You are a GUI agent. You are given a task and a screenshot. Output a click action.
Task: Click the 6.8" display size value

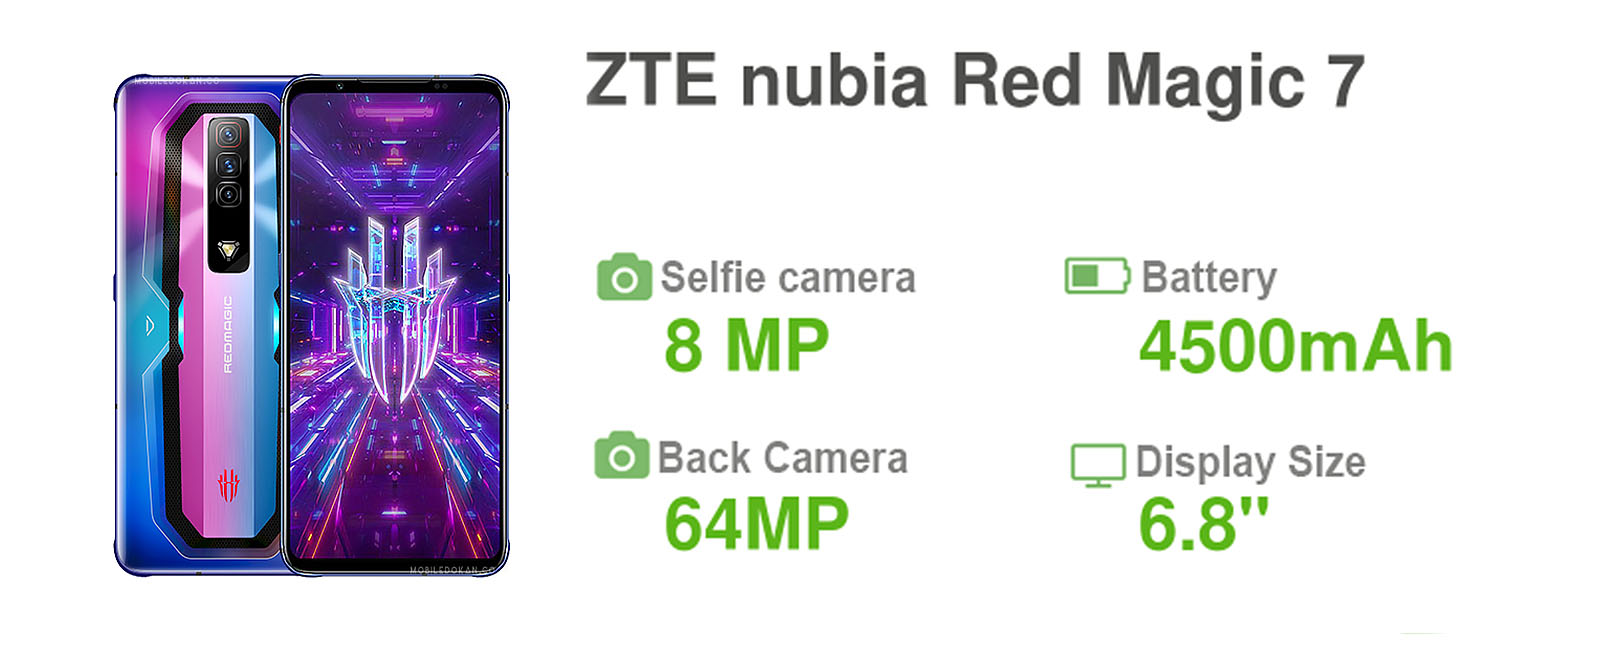coord(1203,523)
